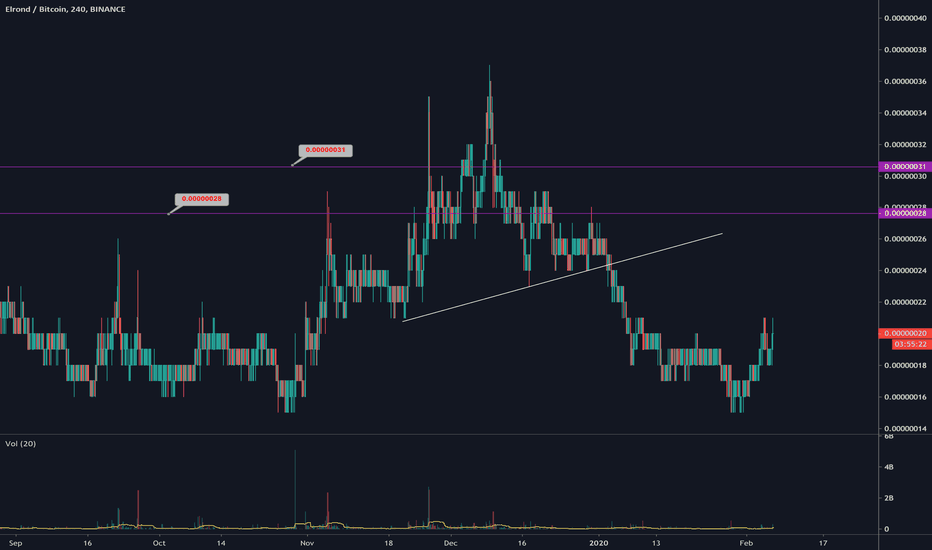Viewport: 932px width, 550px height.
Task: Click the purple 0.00000028 price axis label
Action: point(905,213)
